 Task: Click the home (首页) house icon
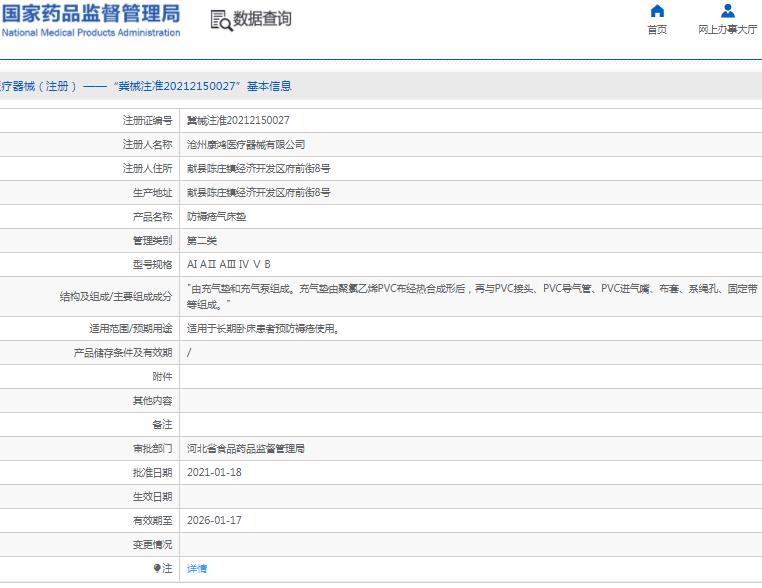(x=657, y=11)
